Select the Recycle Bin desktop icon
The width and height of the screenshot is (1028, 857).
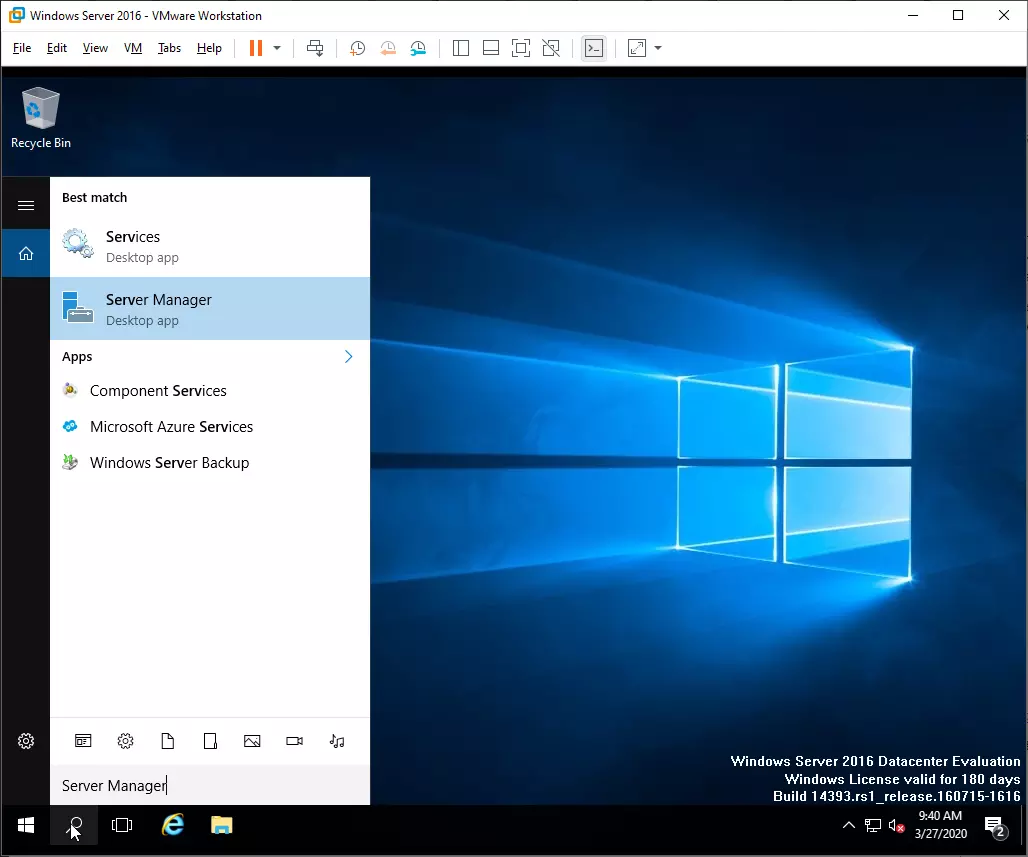tap(41, 118)
